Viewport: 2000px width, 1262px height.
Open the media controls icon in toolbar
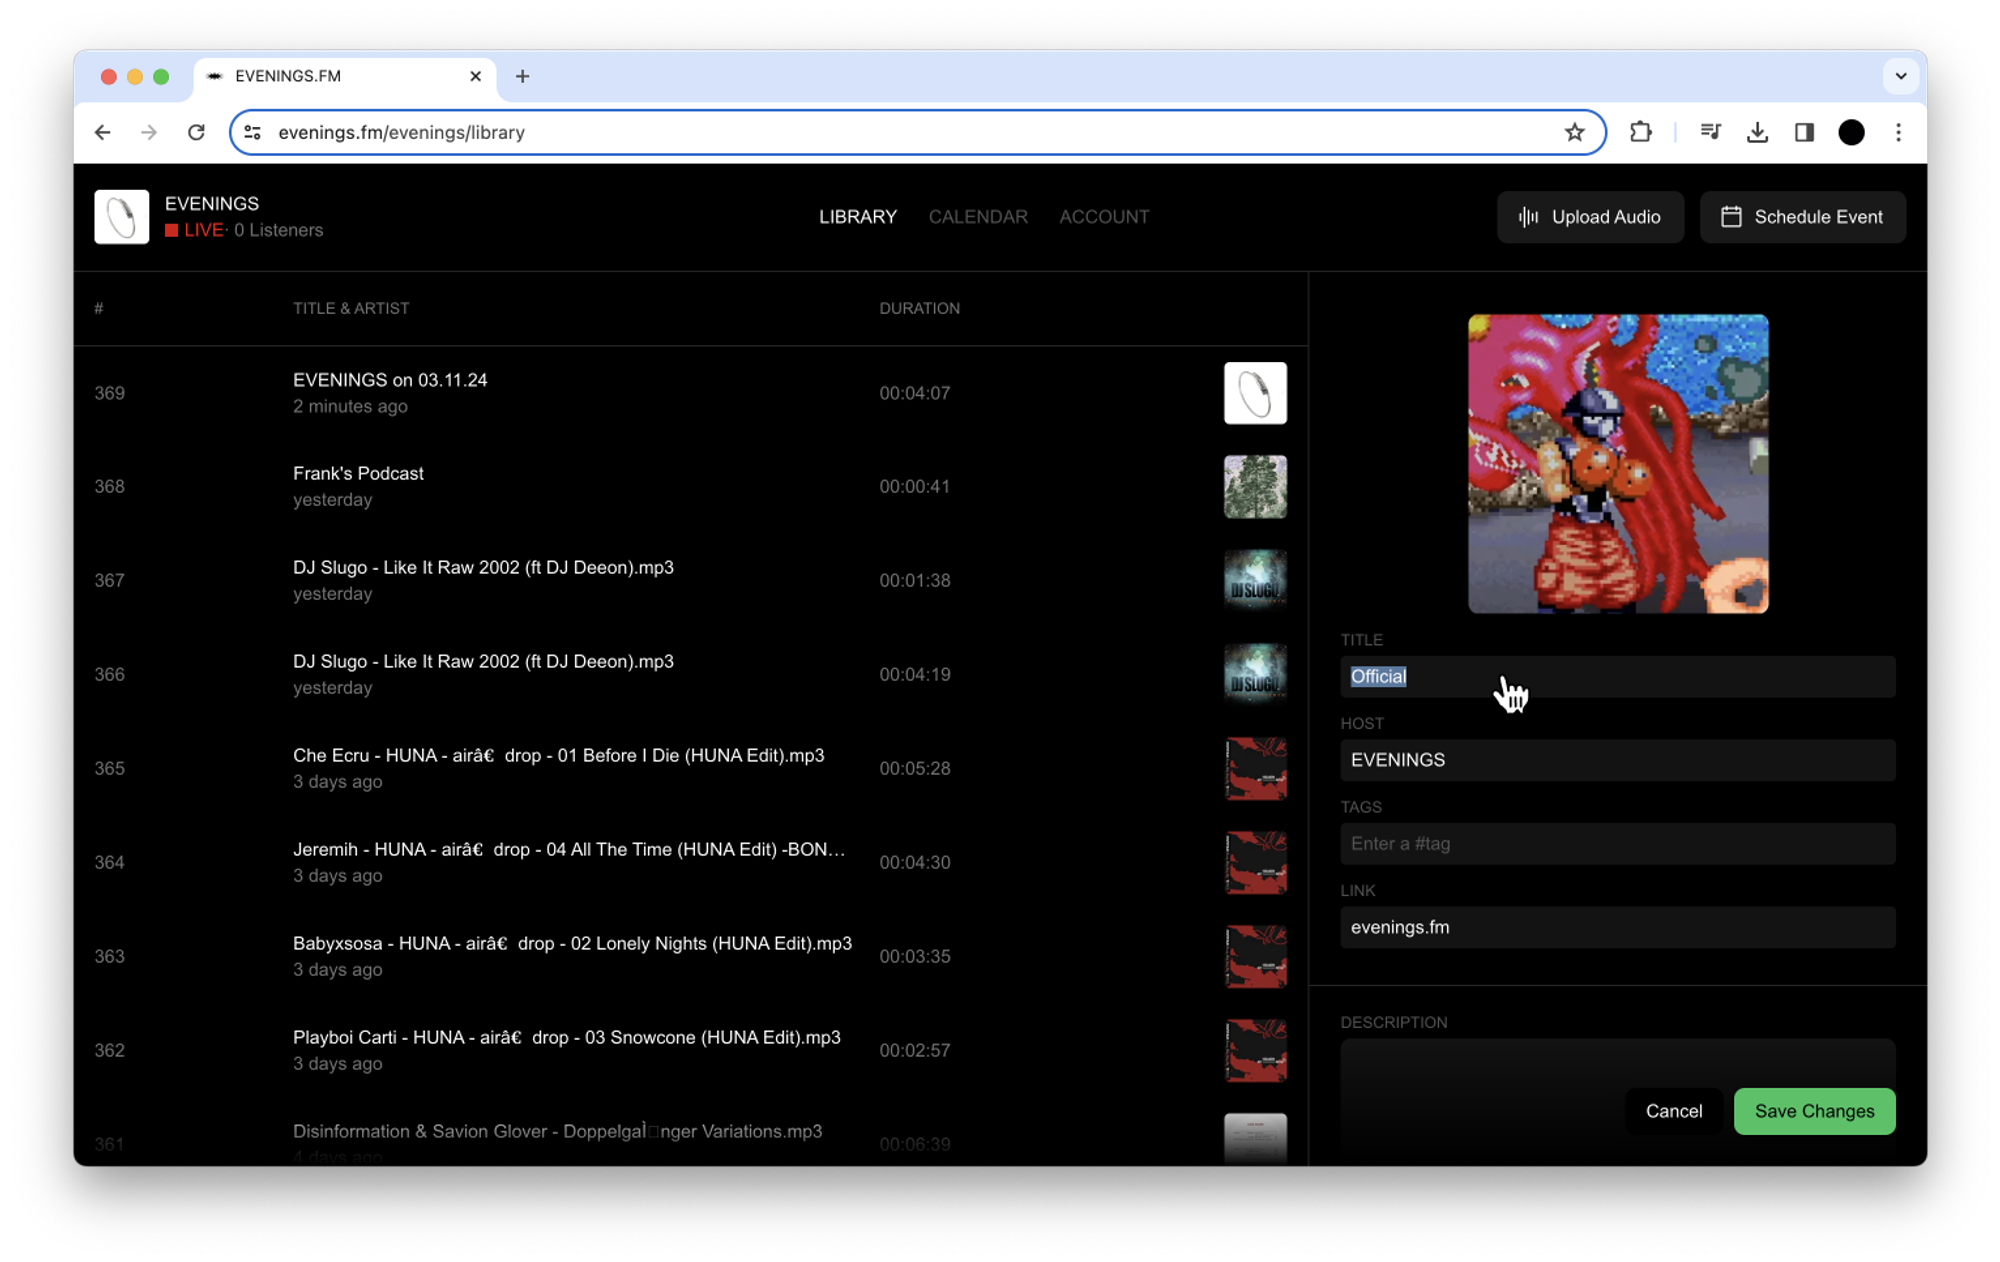coord(1710,132)
